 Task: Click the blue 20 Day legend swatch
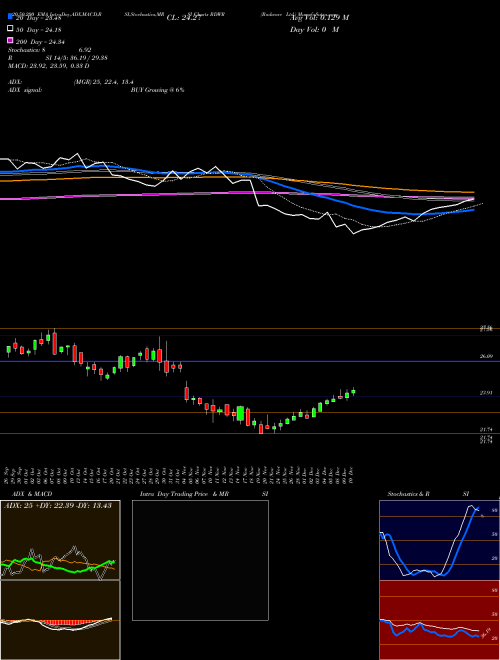pos(11,17)
